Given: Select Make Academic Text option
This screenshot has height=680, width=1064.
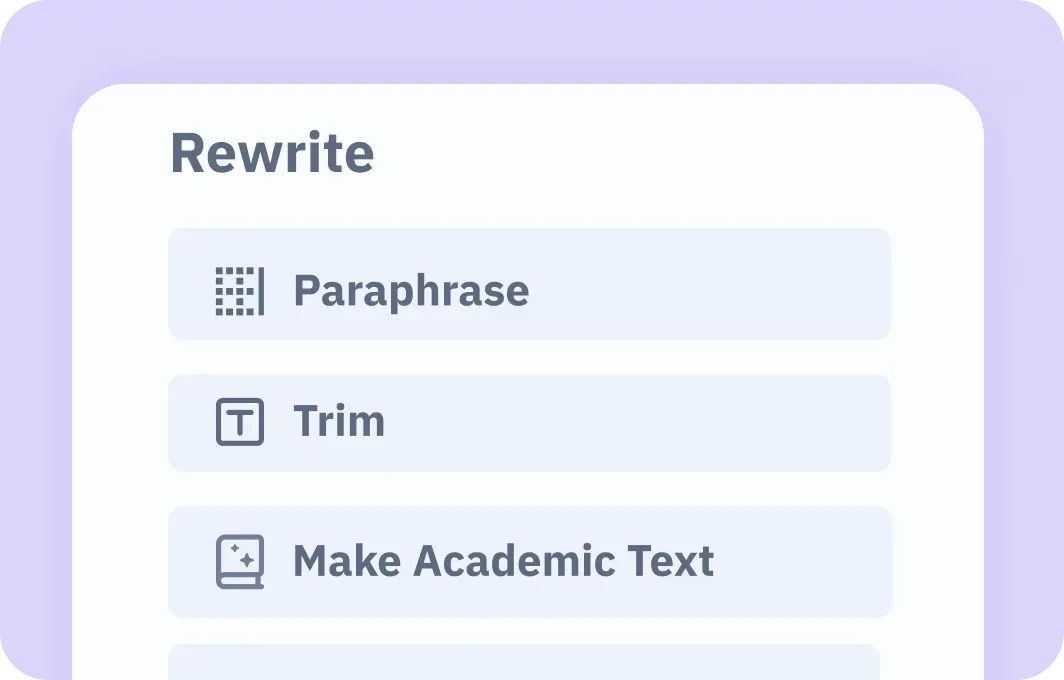Looking at the screenshot, I should (x=529, y=562).
